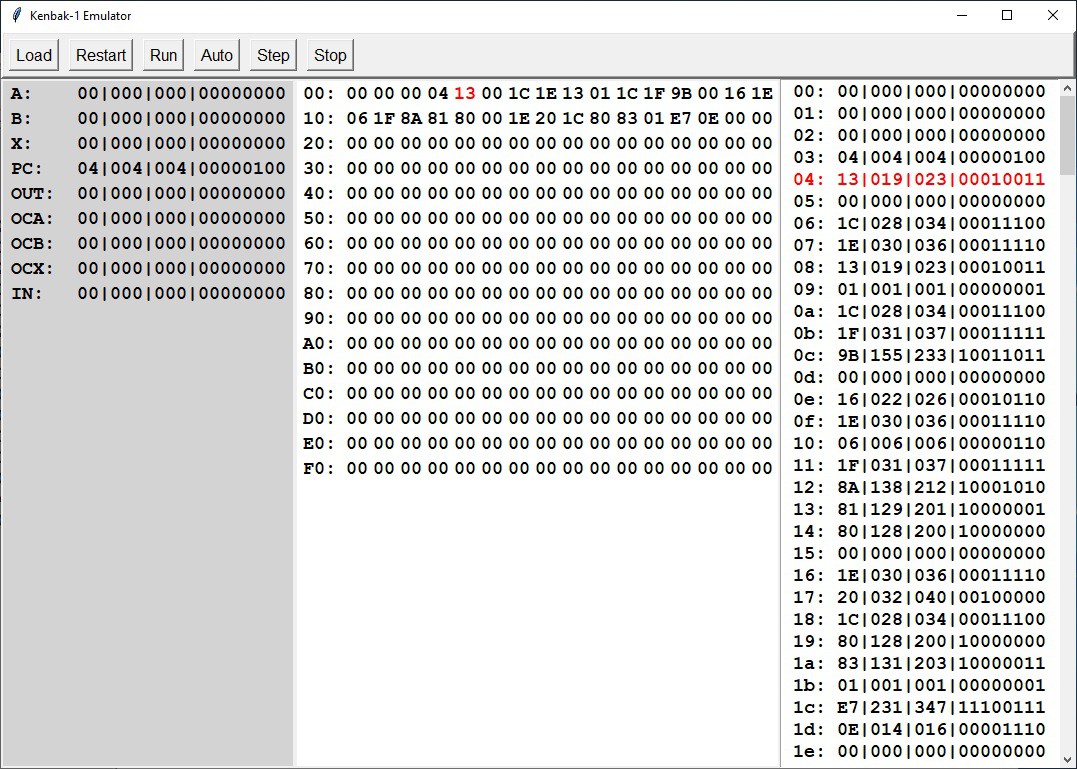
Task: Select memory list row 0e
Action: click(x=919, y=399)
